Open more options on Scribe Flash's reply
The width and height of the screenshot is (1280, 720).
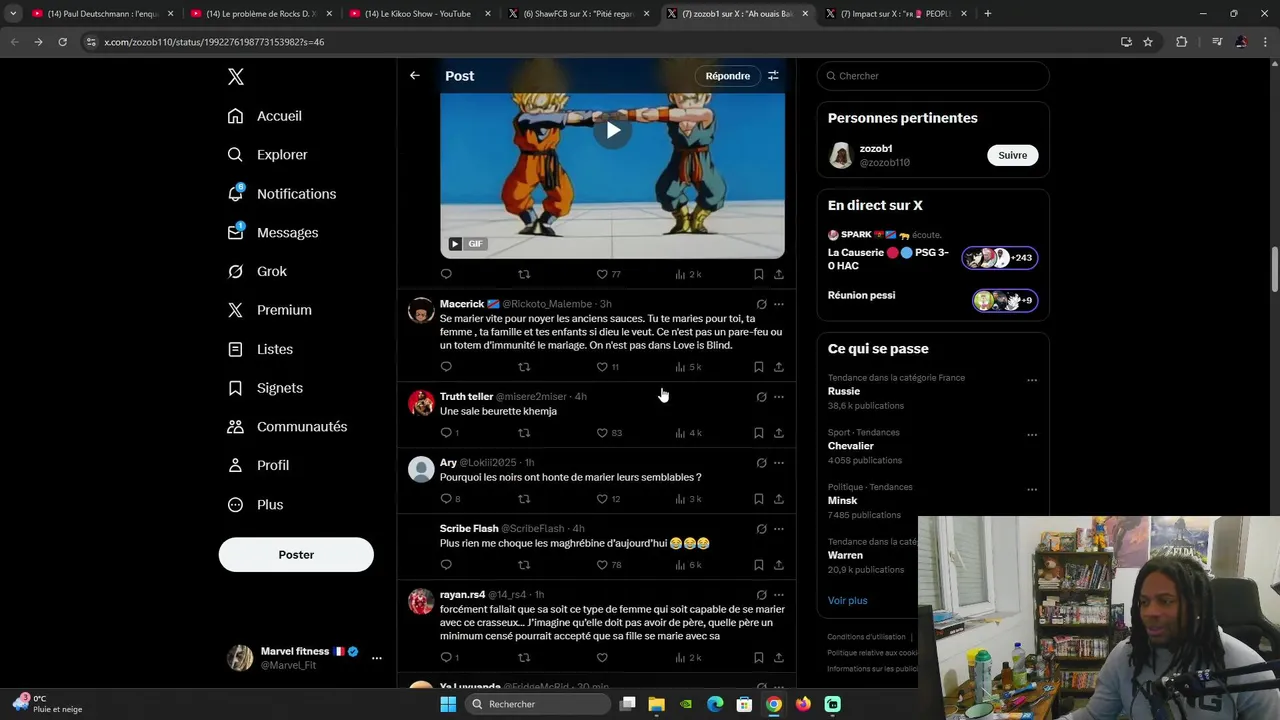(x=779, y=529)
